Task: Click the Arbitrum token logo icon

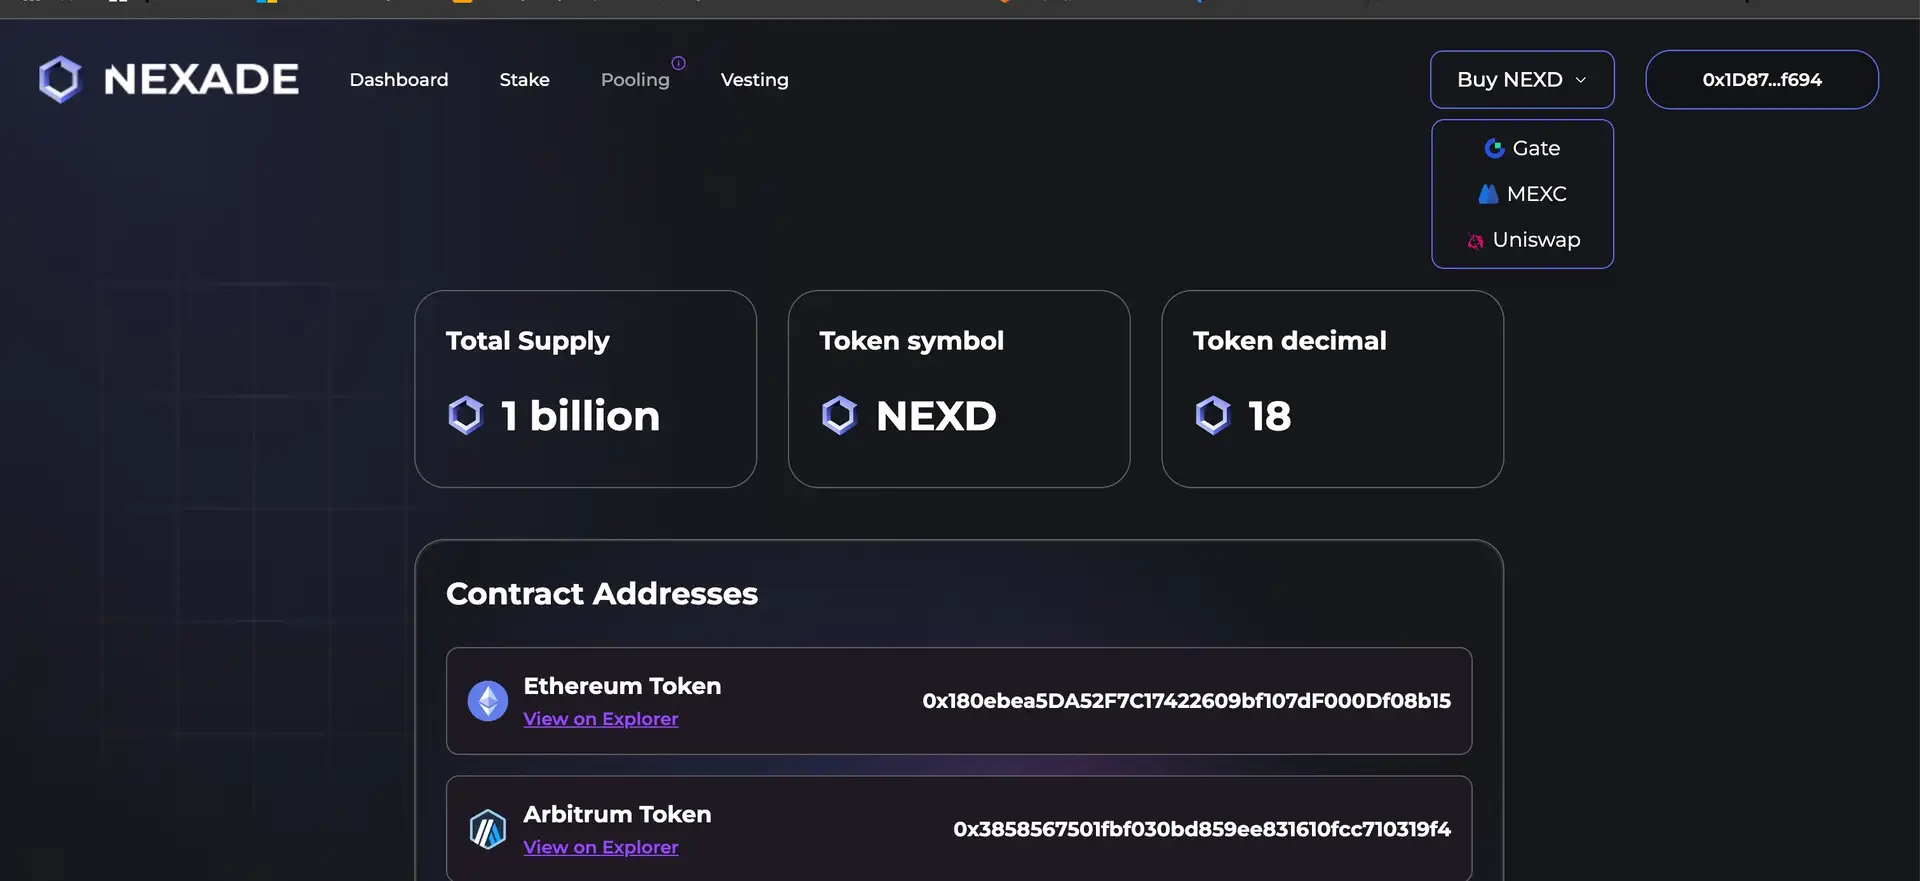Action: click(x=488, y=829)
